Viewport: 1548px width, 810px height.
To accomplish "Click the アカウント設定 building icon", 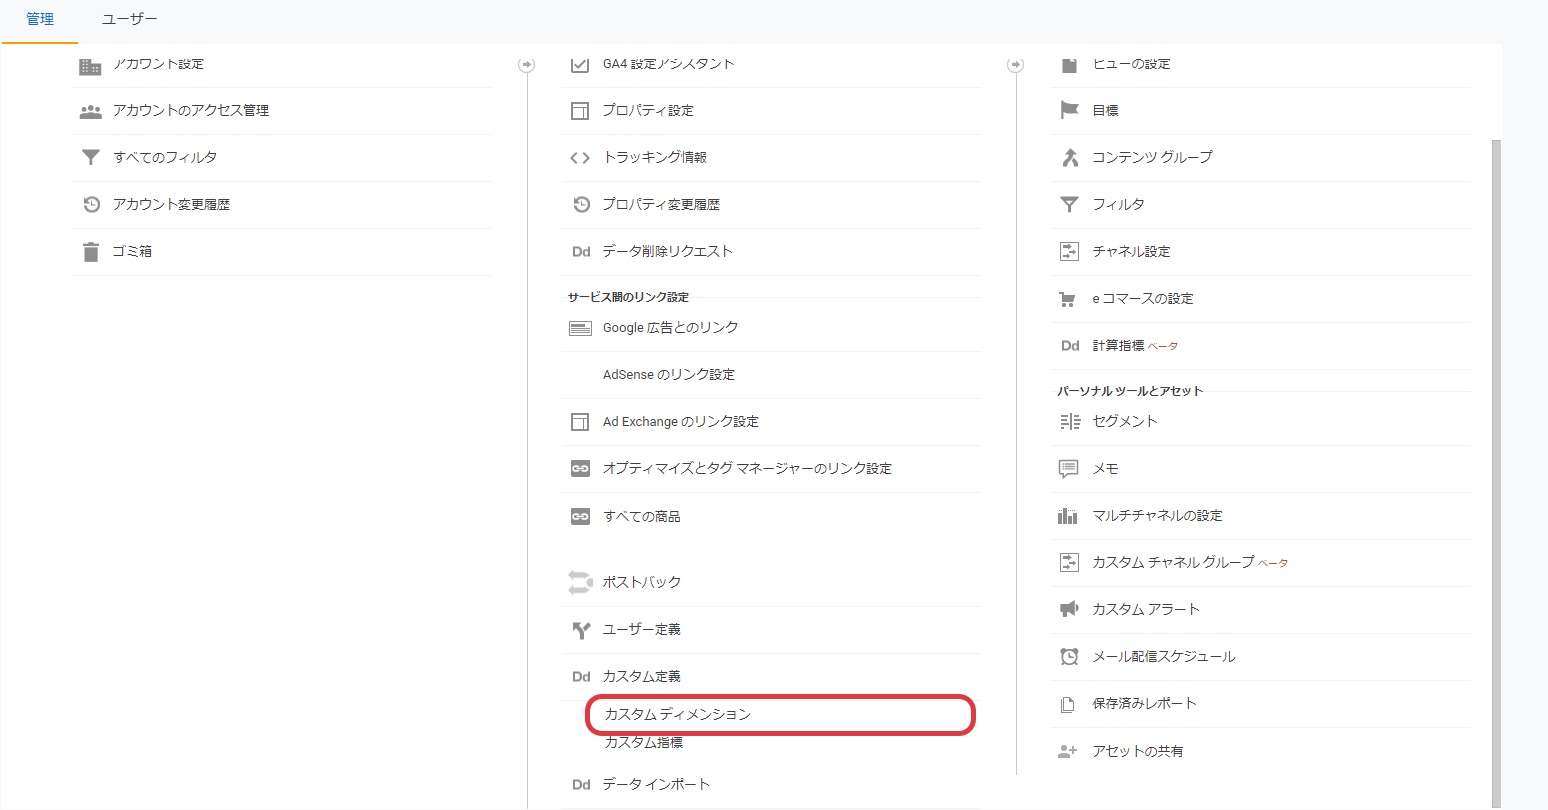I will point(90,66).
